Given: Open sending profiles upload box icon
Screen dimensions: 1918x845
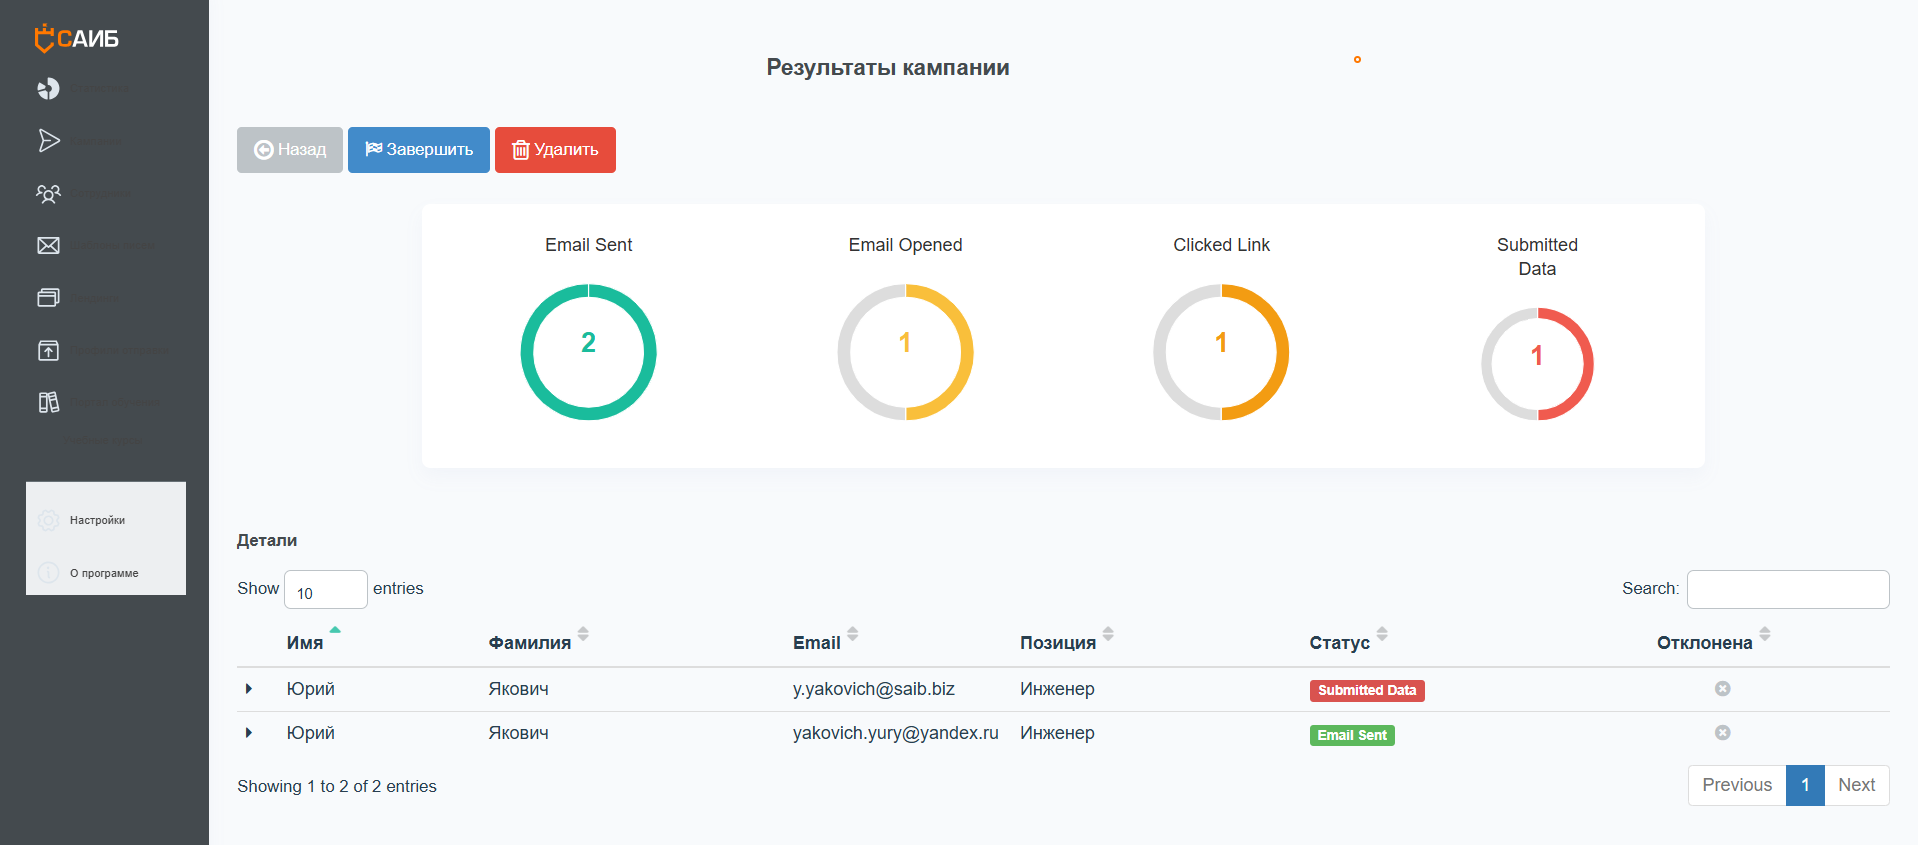Looking at the screenshot, I should point(48,350).
